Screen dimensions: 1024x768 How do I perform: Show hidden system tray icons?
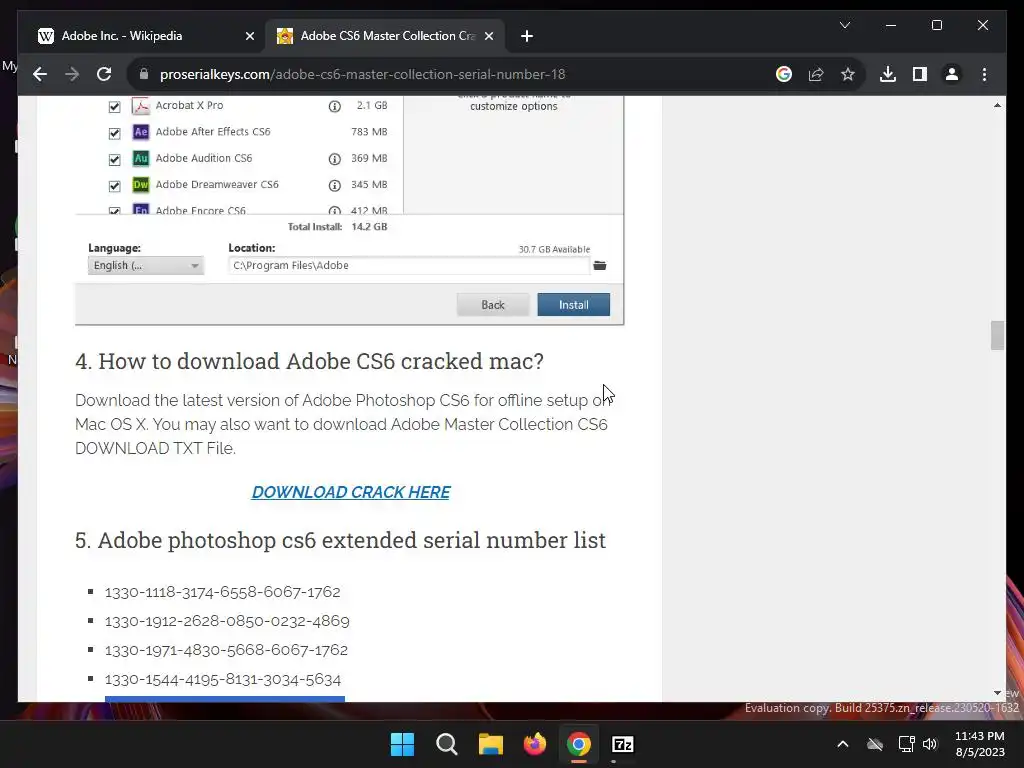point(843,744)
